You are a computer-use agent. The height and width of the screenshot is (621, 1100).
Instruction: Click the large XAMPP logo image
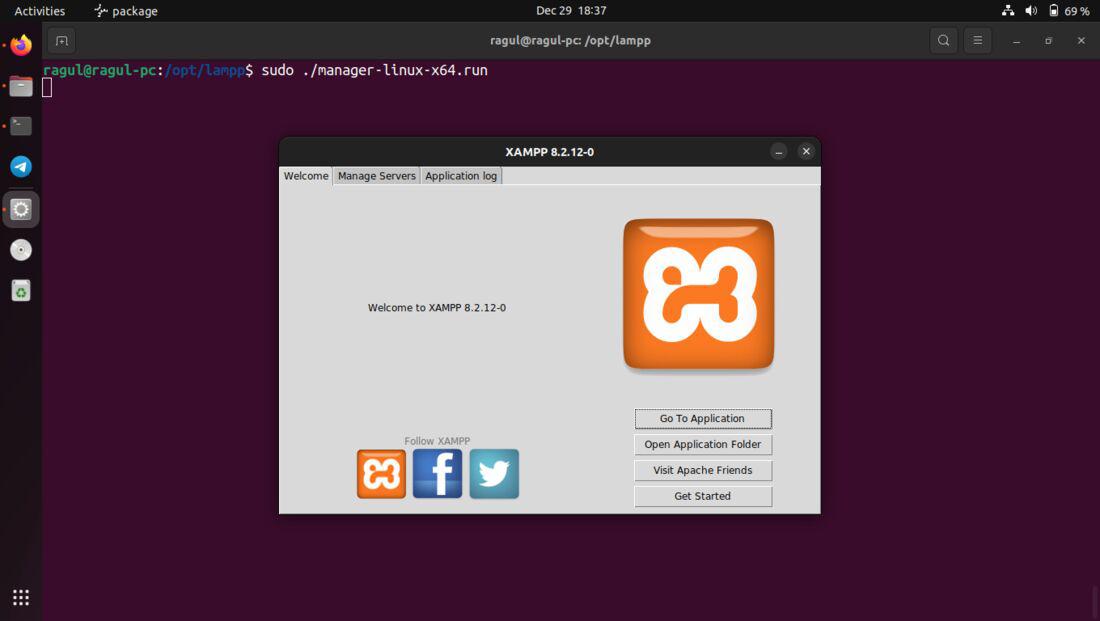pos(699,293)
